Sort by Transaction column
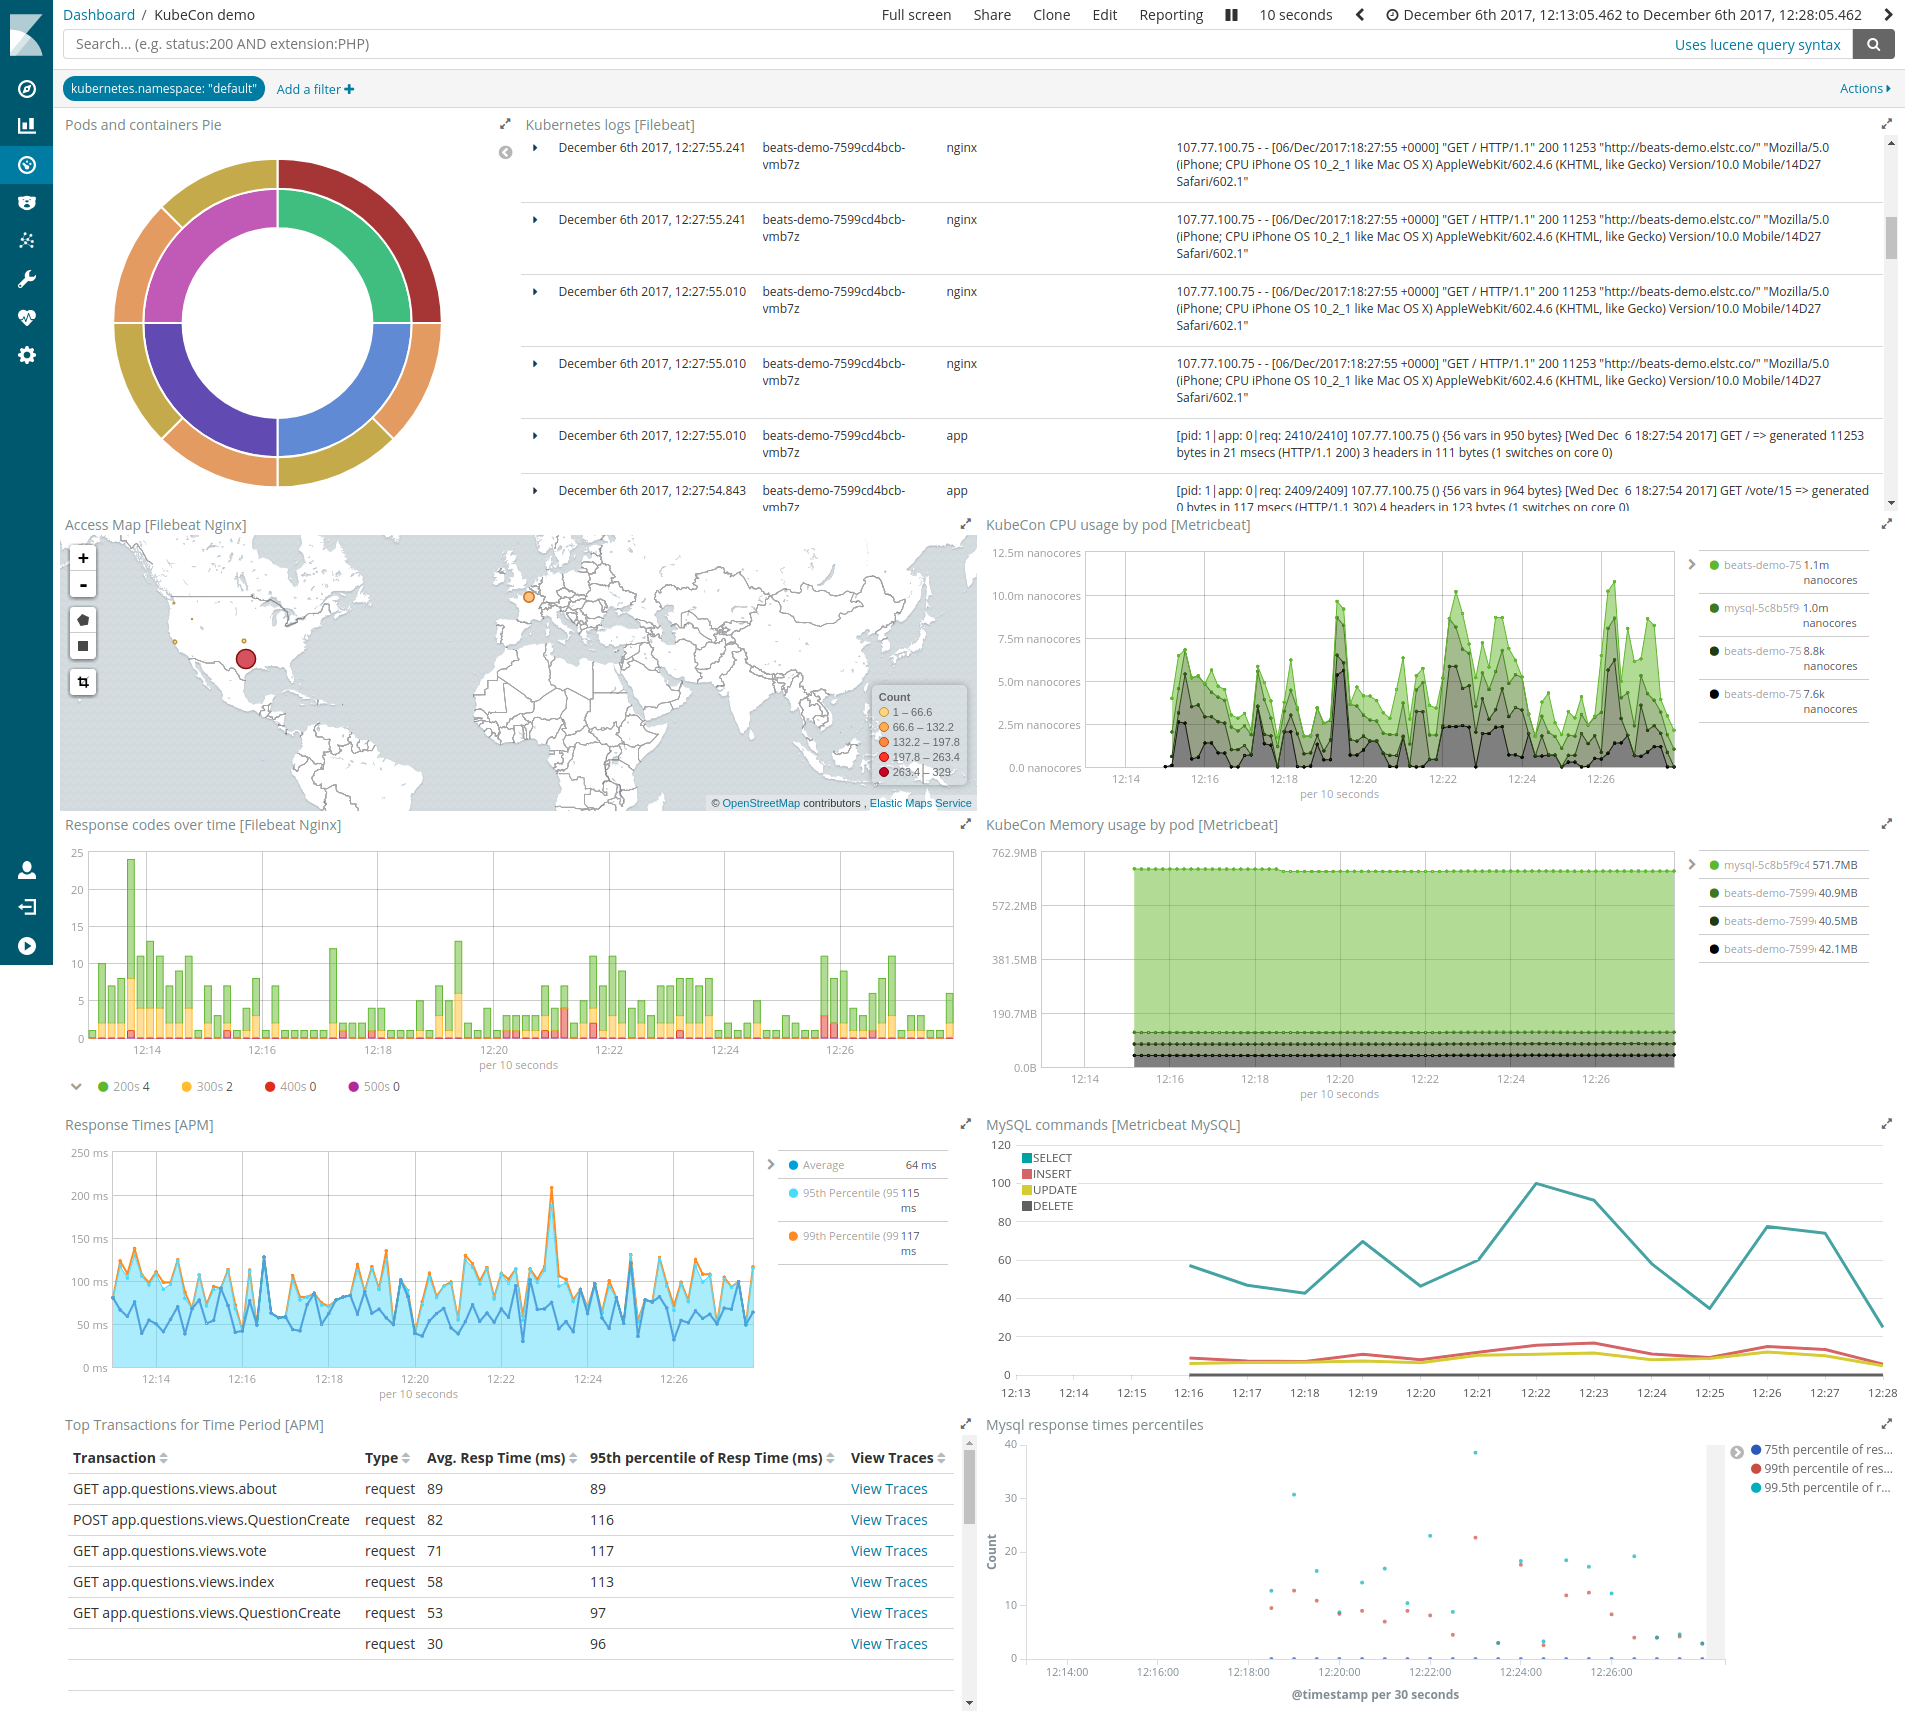1905x1718 pixels. pos(120,1458)
